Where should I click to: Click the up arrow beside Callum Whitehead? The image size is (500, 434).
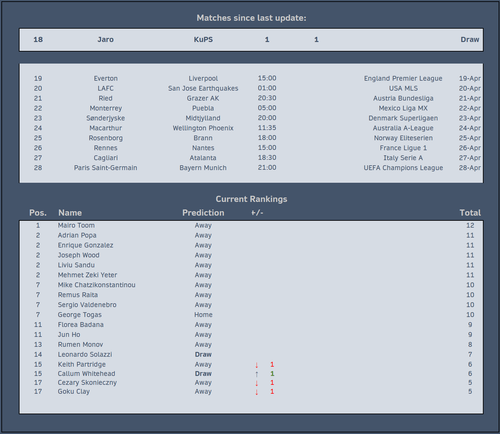coord(257,374)
